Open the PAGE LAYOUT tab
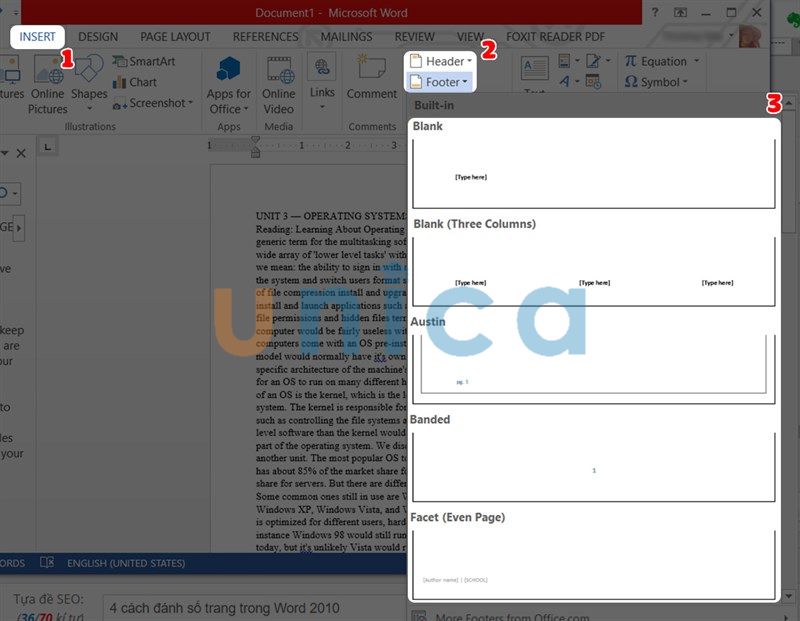800x621 pixels. pyautogui.click(x=175, y=37)
